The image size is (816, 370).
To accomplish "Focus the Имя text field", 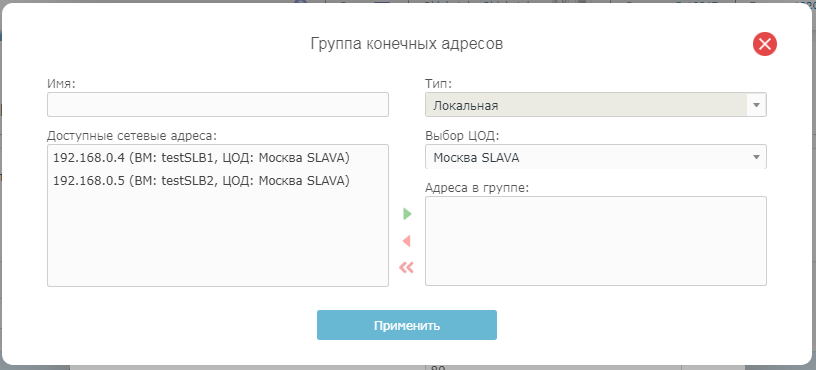I will (x=218, y=105).
